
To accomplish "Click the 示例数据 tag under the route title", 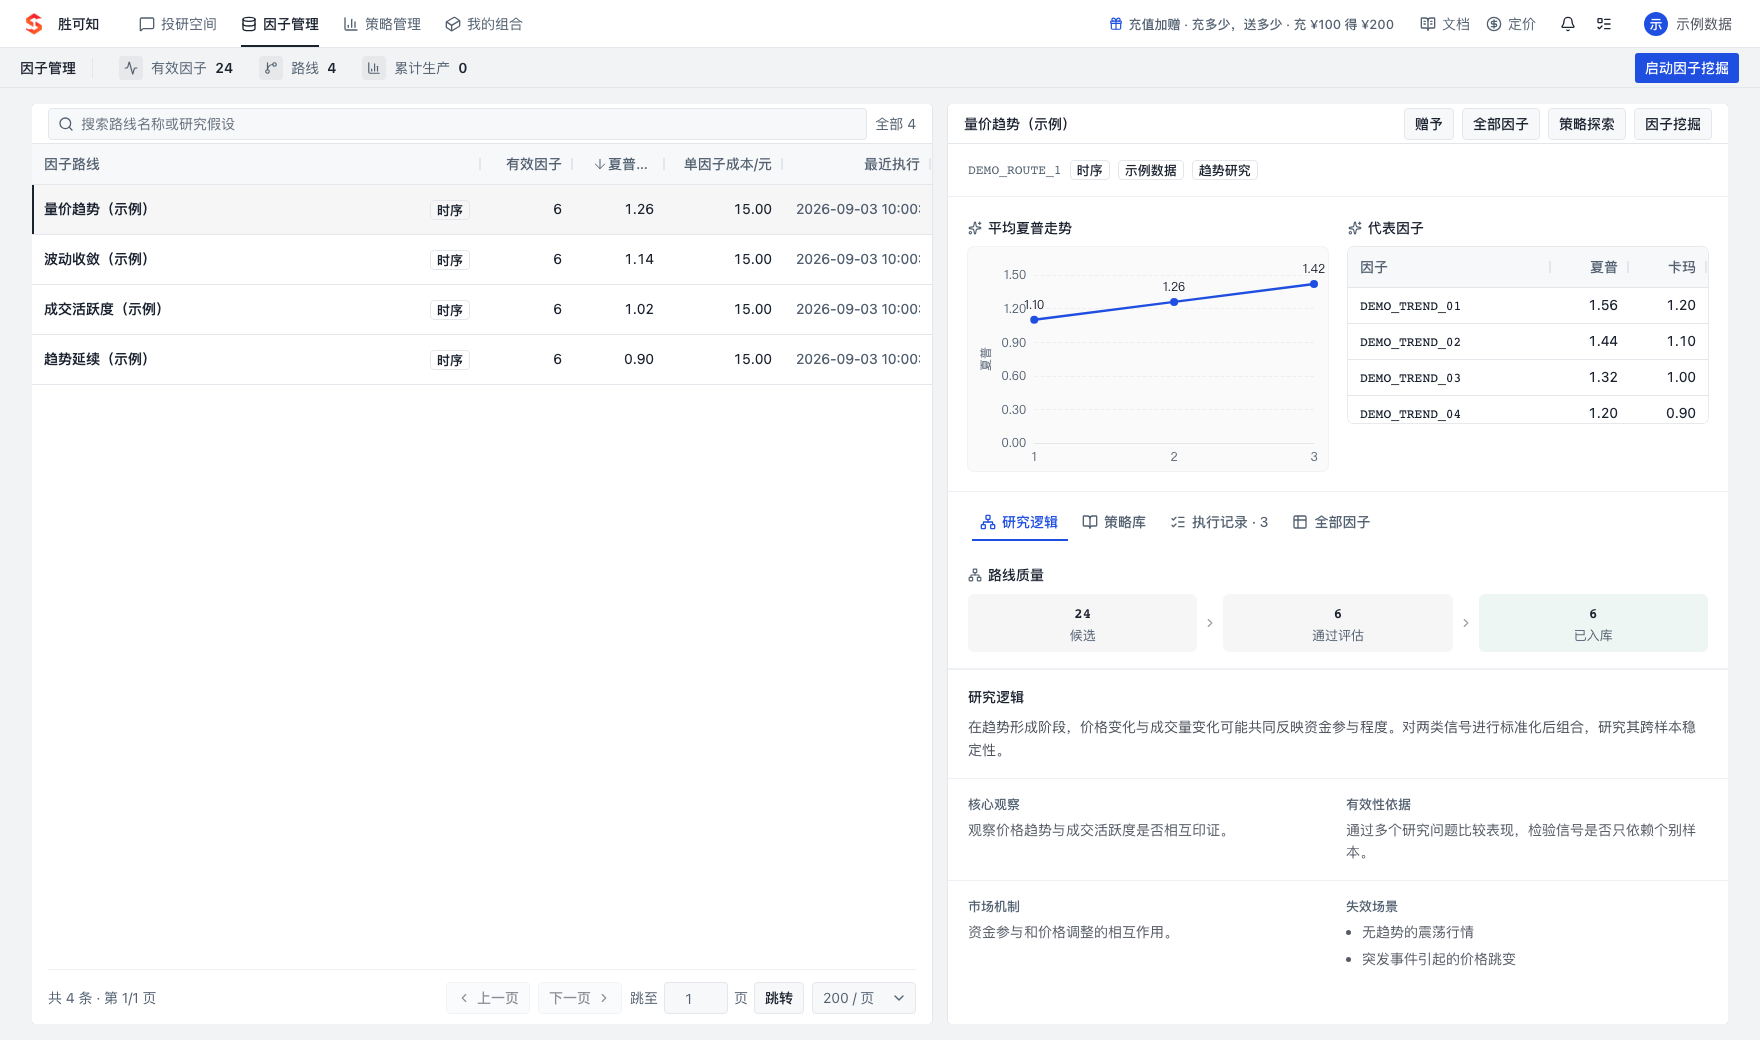I will [x=1150, y=170].
